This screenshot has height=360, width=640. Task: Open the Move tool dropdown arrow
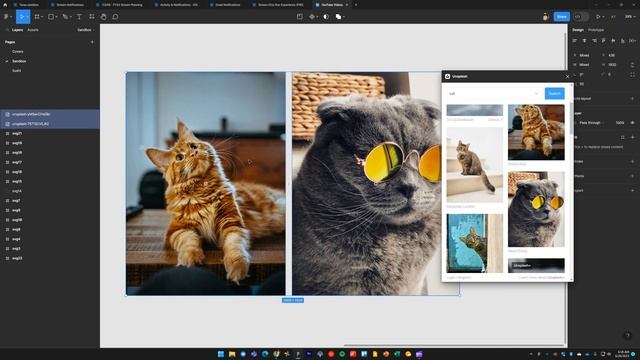pyautogui.click(x=27, y=17)
